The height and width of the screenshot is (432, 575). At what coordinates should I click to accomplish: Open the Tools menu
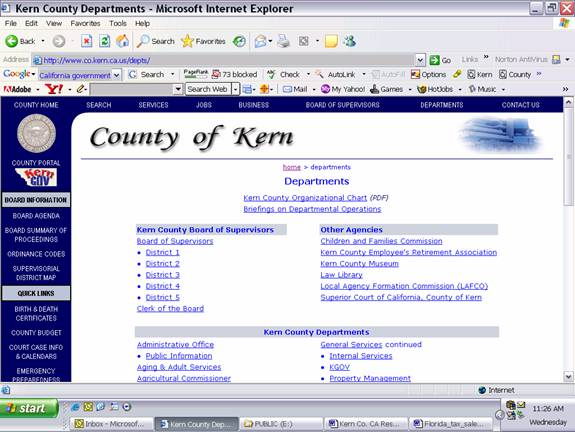click(118, 23)
